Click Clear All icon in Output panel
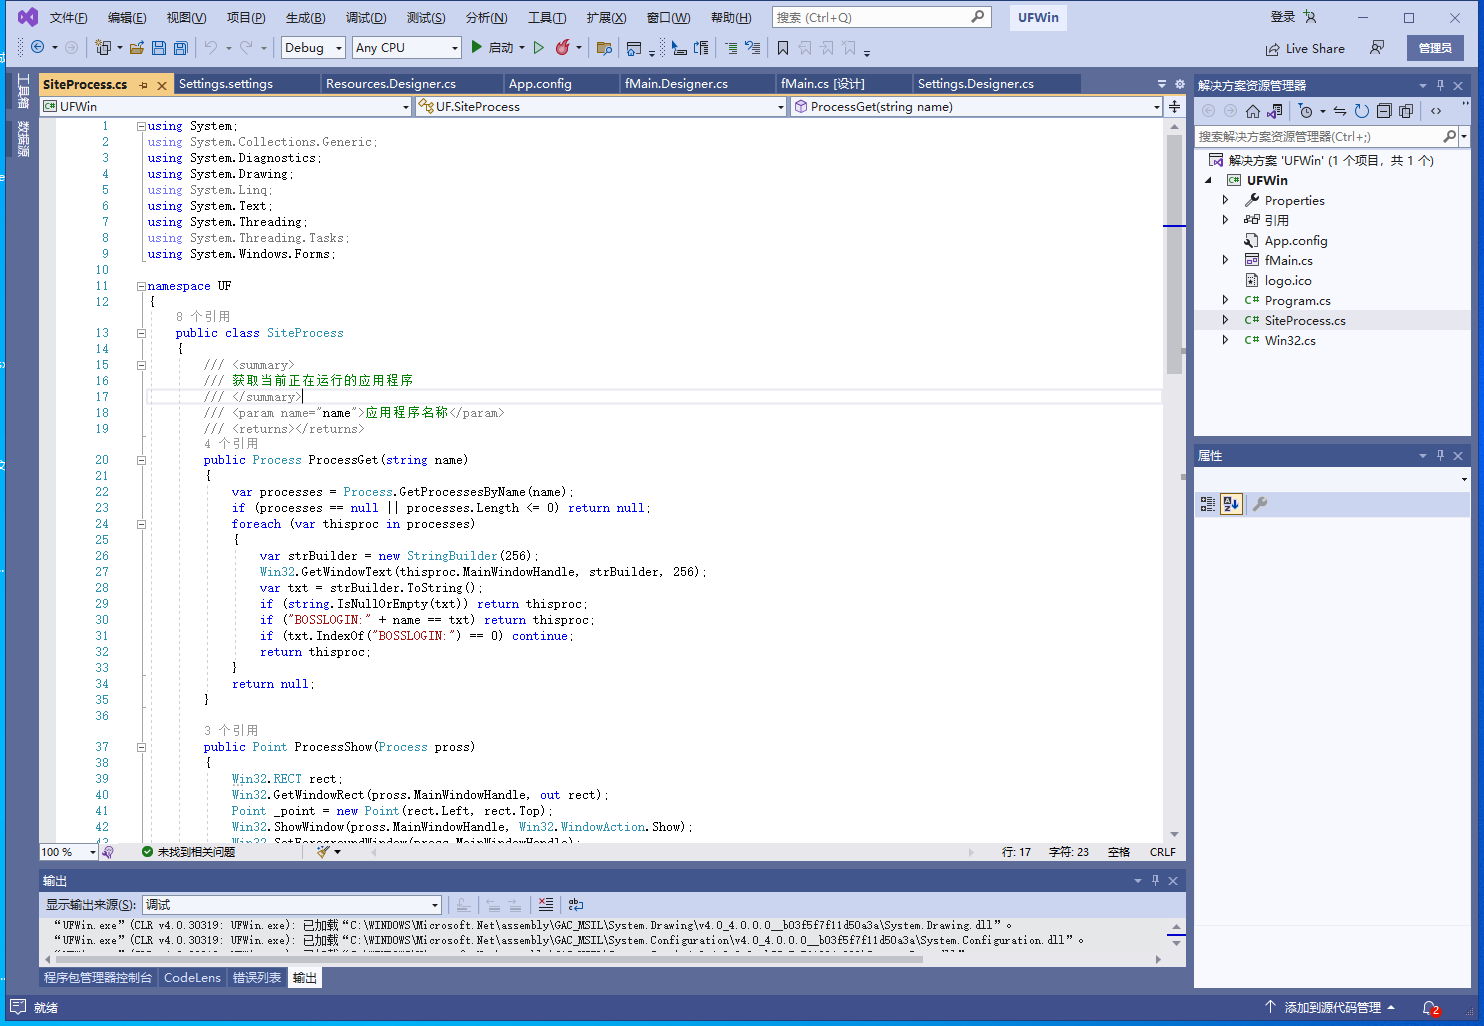This screenshot has height=1026, width=1484. click(546, 904)
